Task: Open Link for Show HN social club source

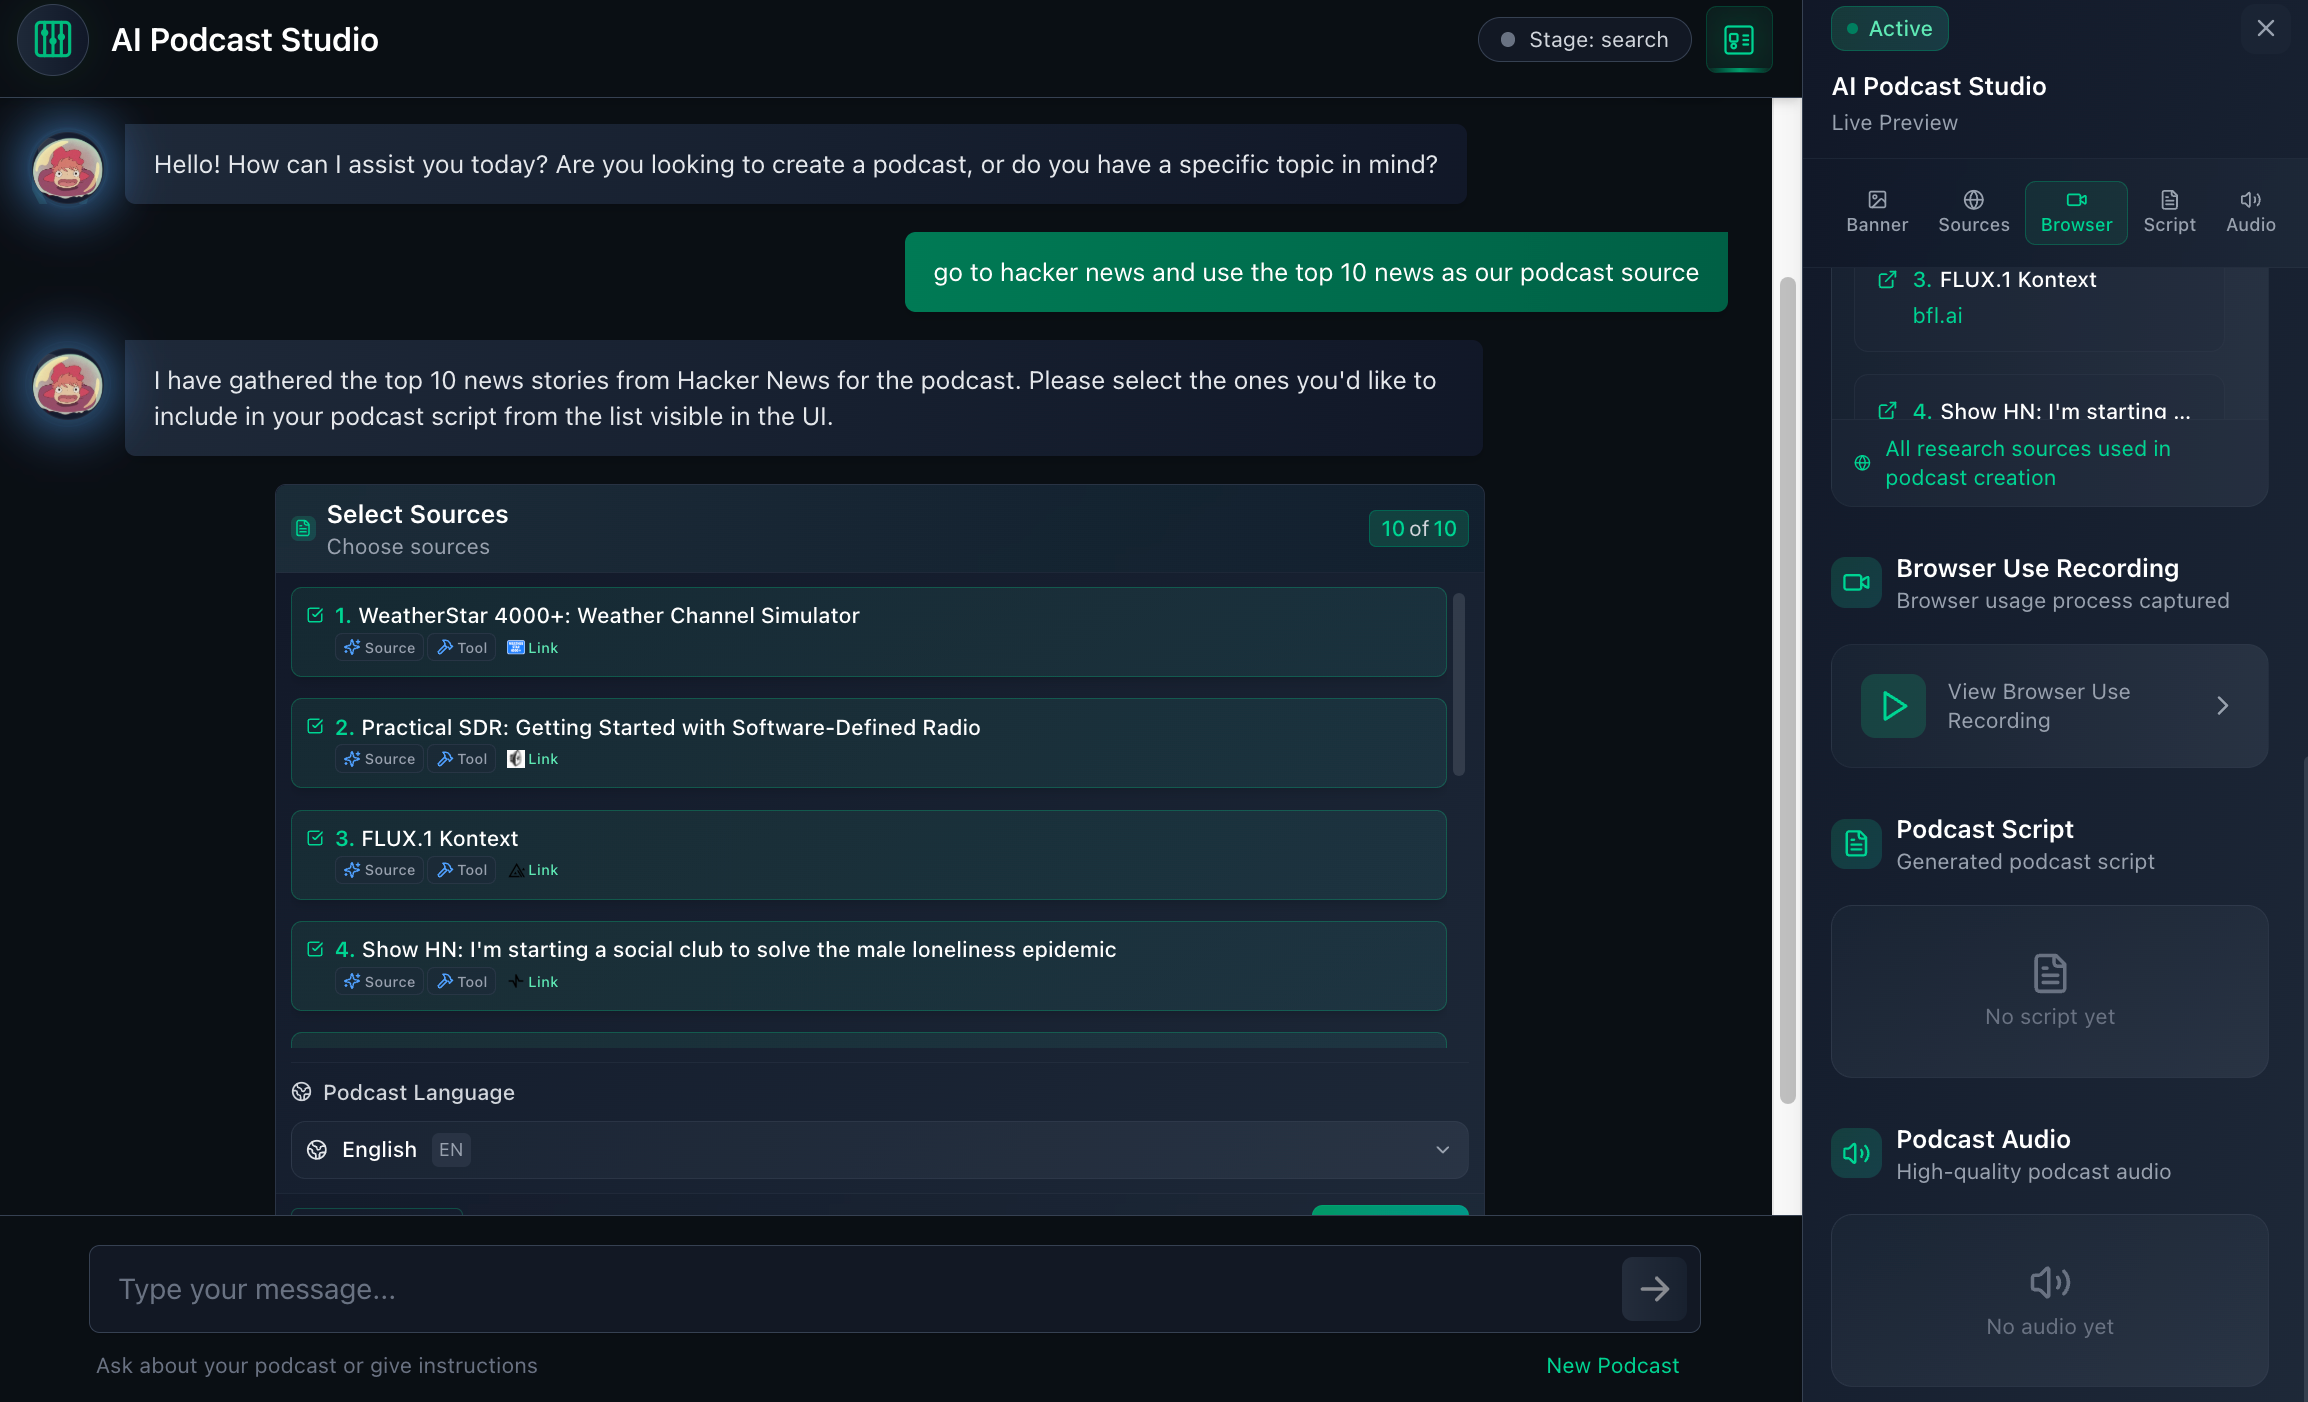Action: click(x=533, y=982)
